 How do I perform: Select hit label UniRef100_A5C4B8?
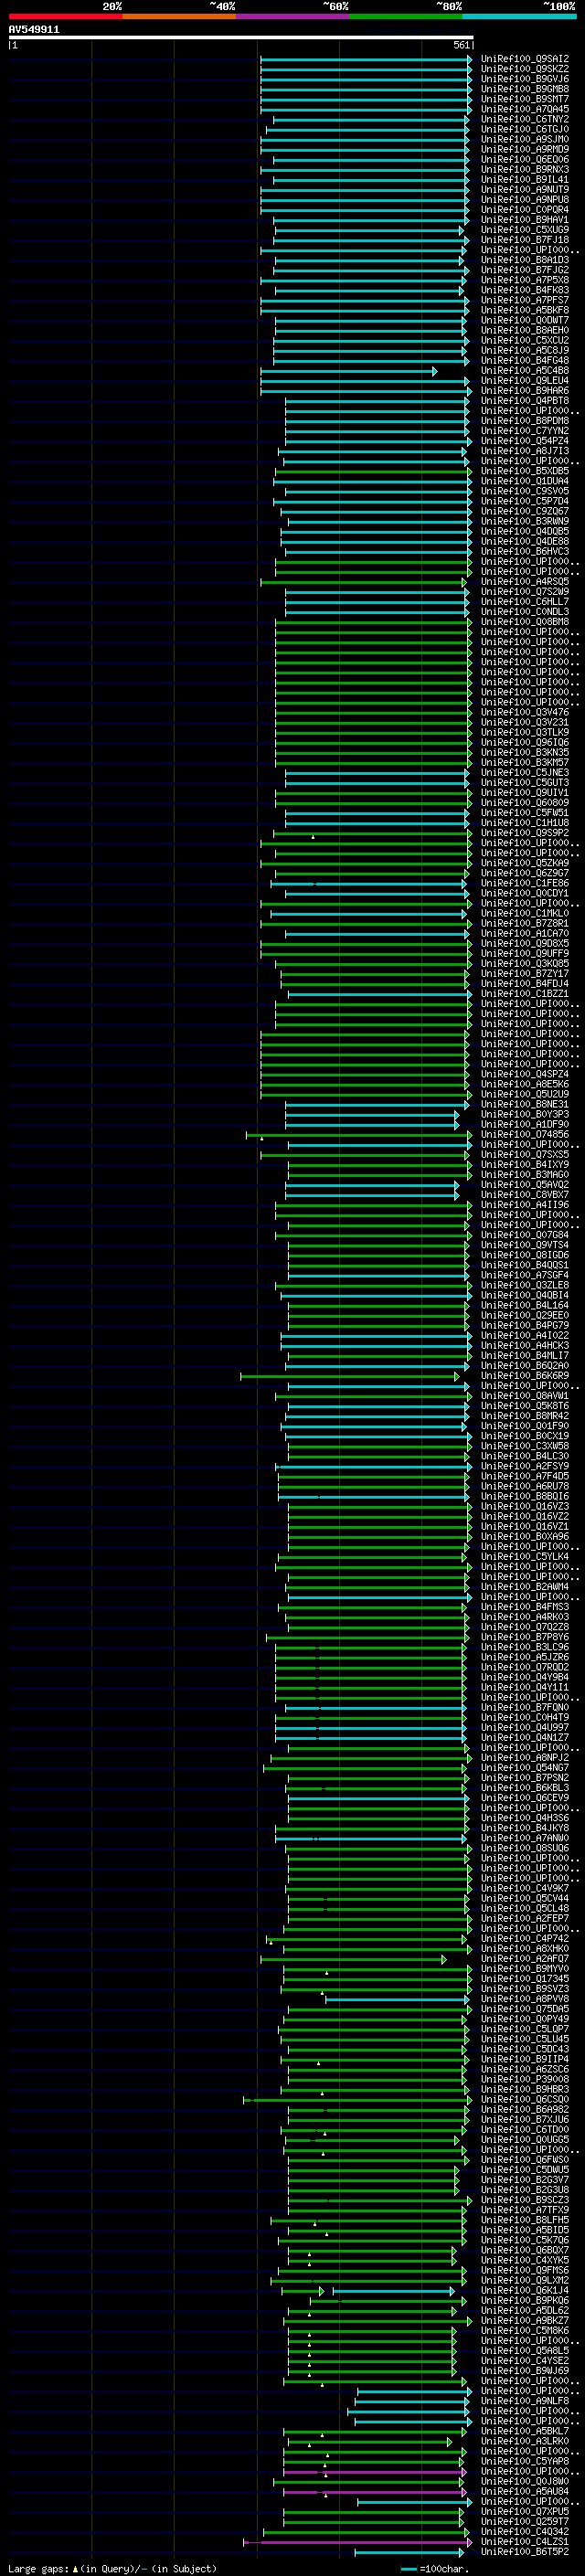[525, 371]
